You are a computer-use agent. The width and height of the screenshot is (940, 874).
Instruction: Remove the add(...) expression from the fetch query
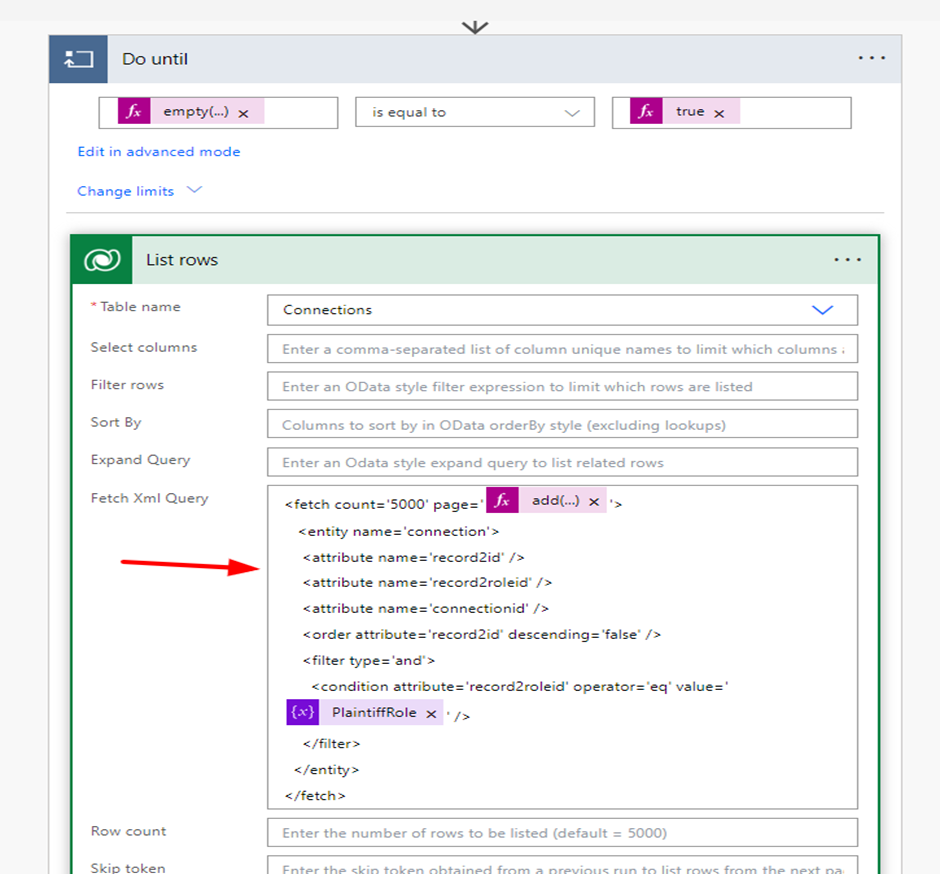(x=594, y=502)
